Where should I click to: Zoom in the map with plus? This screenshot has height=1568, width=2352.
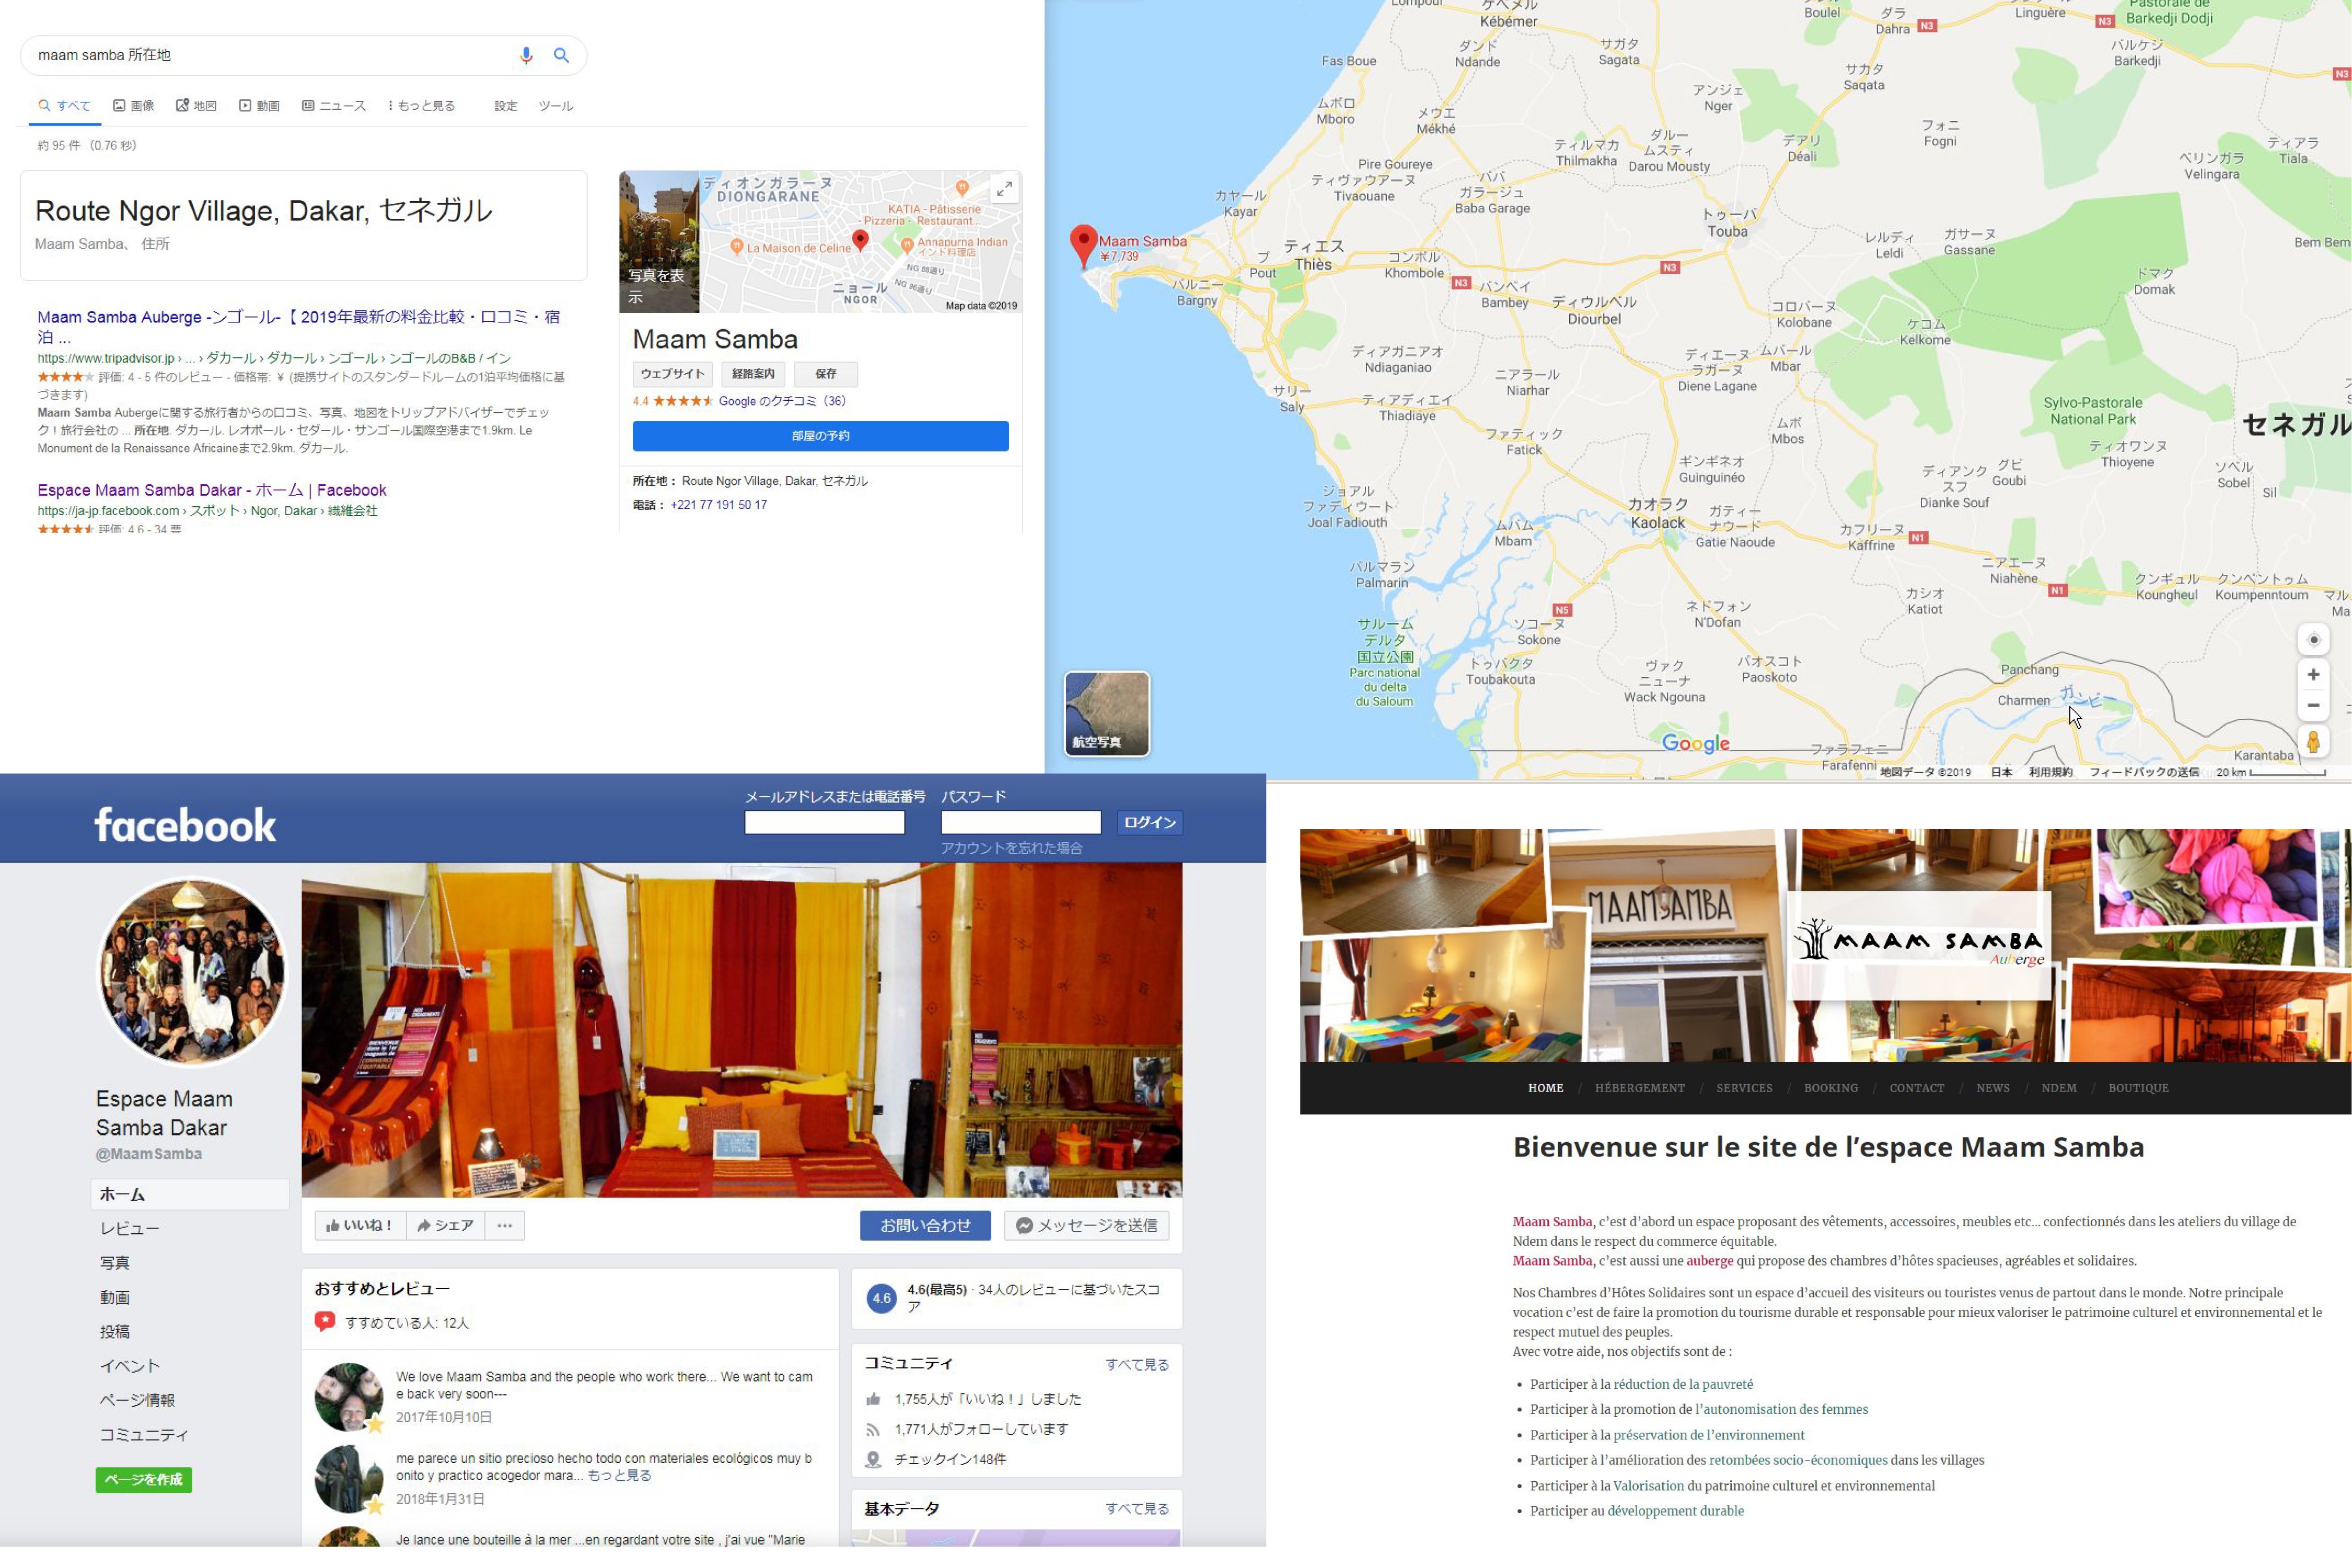(2313, 675)
